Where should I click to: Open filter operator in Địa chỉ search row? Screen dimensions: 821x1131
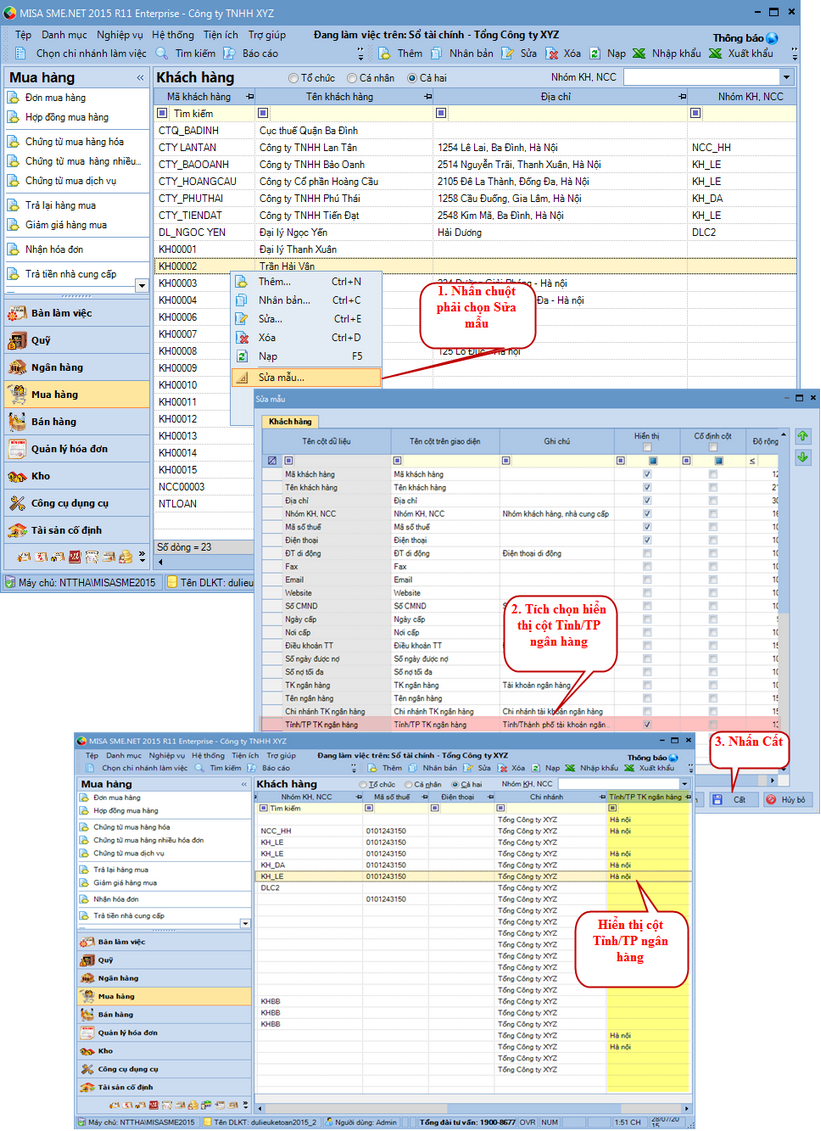pyautogui.click(x=441, y=113)
